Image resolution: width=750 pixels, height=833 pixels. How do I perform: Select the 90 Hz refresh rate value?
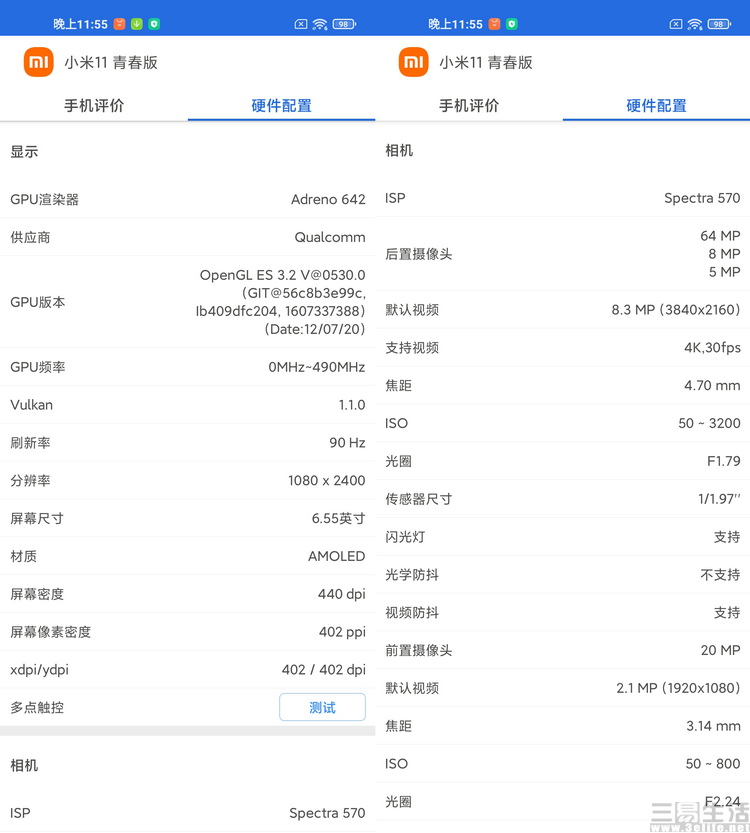pos(347,443)
